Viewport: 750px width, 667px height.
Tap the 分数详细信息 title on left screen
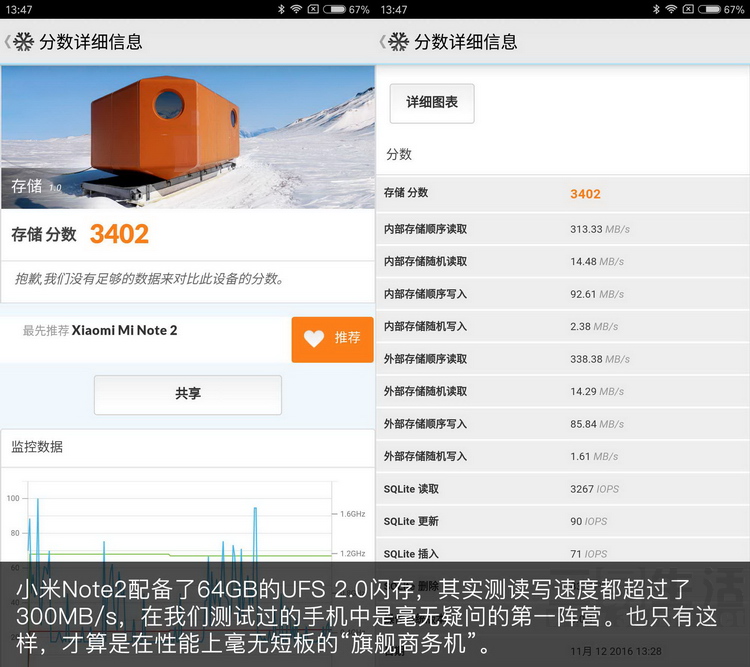(91, 42)
